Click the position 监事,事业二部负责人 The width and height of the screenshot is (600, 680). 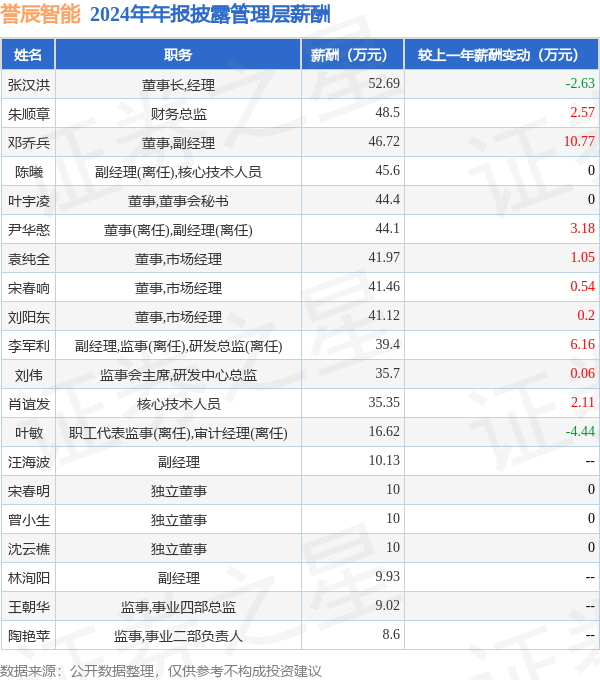coord(178,636)
